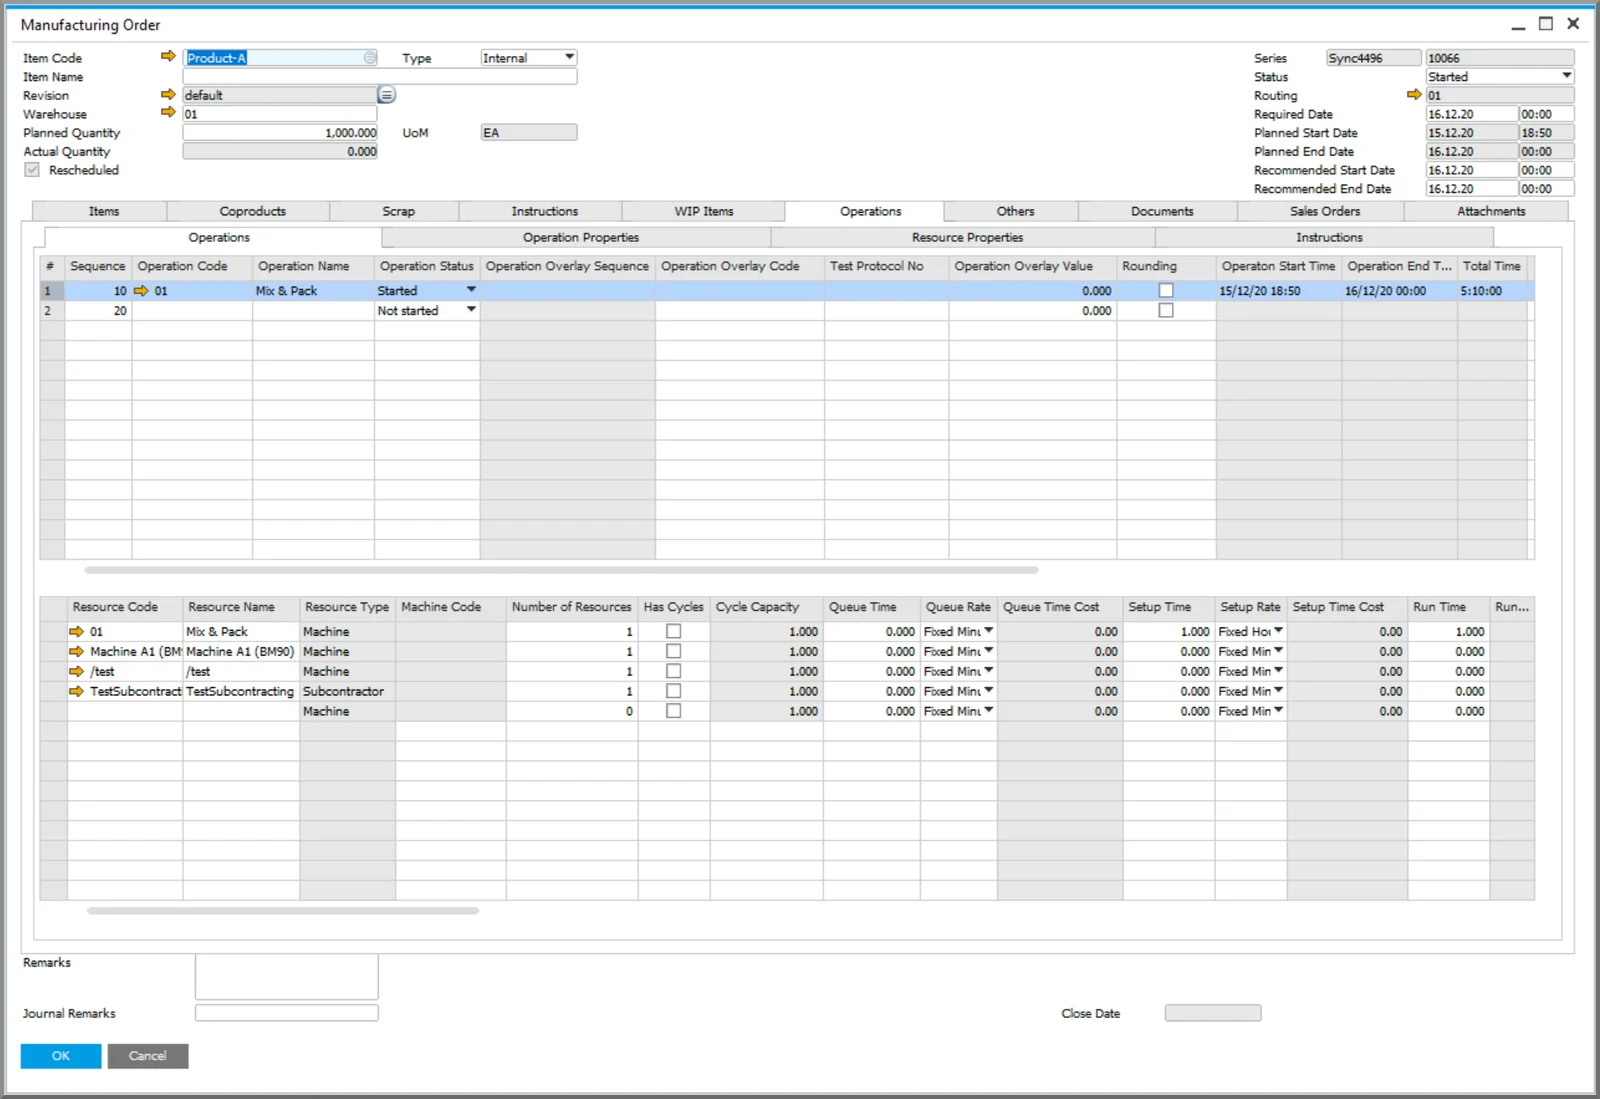Click the resources grid horizontal scrollbar

[283, 911]
